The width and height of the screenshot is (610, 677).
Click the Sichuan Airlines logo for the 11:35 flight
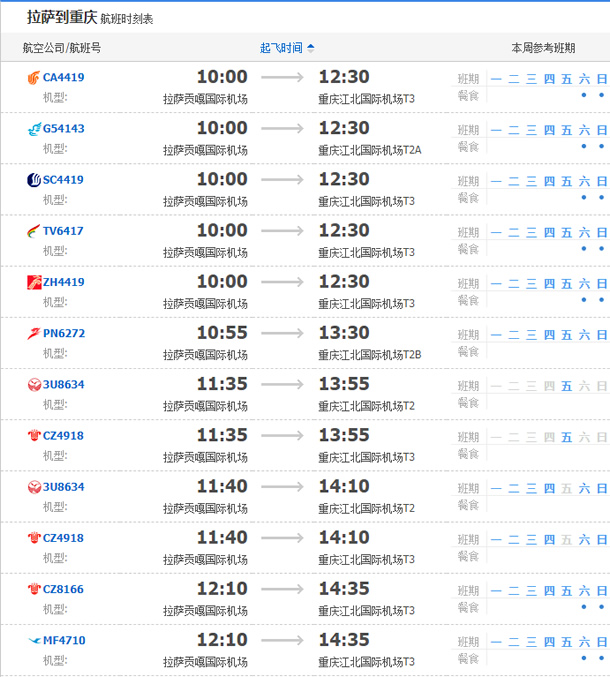tap(34, 385)
